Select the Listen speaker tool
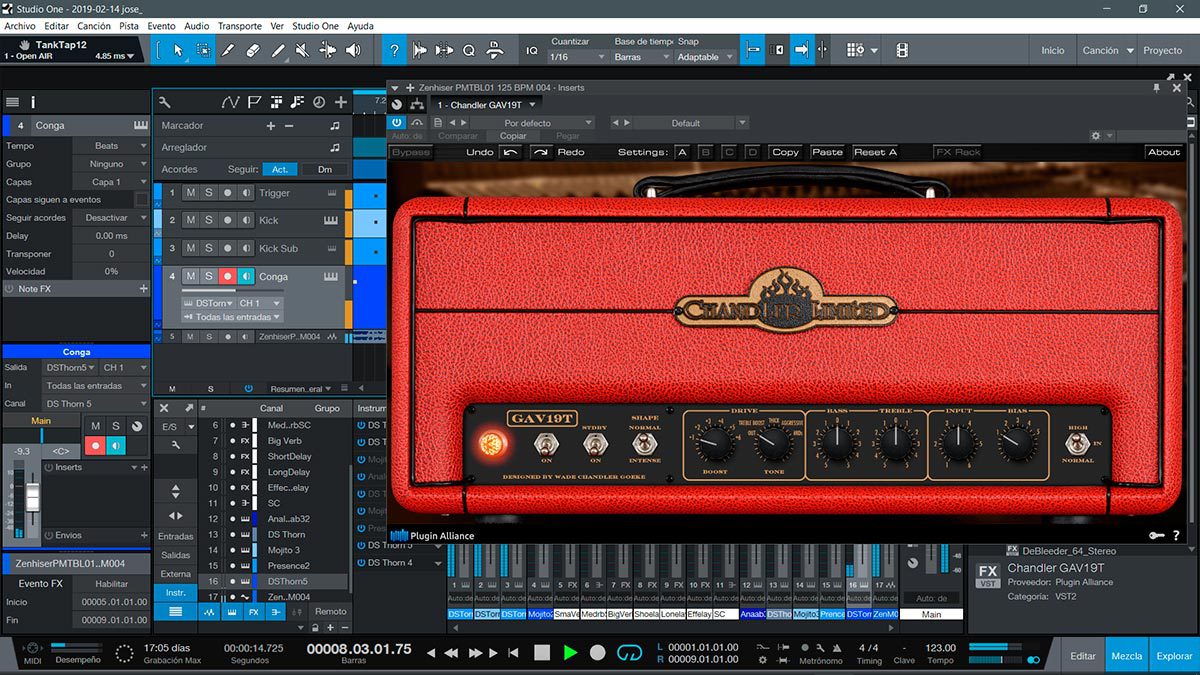The image size is (1200, 675). [x=353, y=50]
